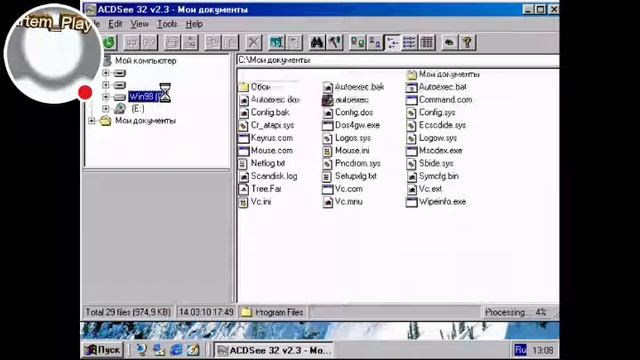Click the ACDSee 32 v2.3 taskbar button
The image size is (640, 360).
click(x=274, y=350)
